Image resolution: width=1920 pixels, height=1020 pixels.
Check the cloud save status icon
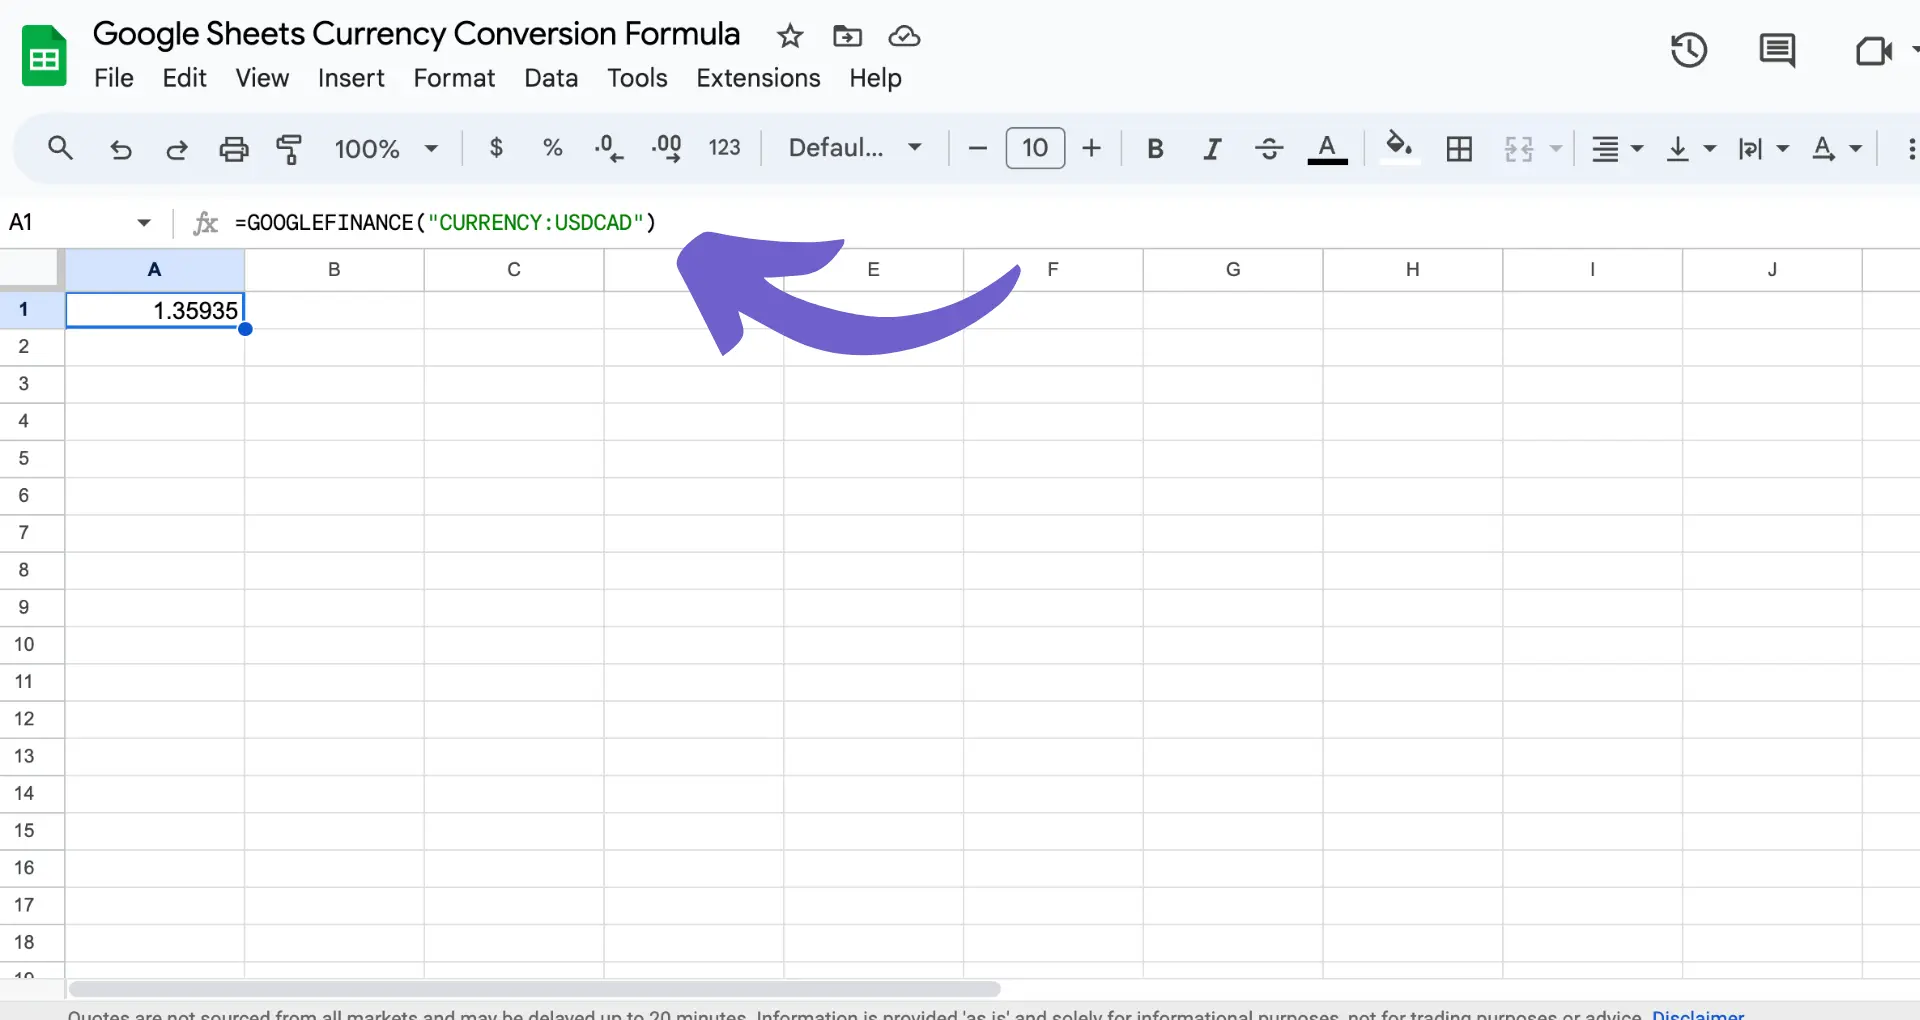coord(904,36)
